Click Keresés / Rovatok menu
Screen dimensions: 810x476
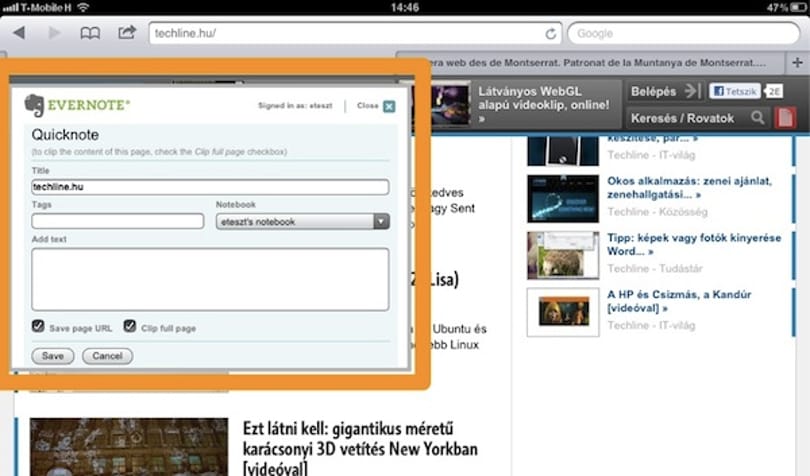[x=682, y=118]
